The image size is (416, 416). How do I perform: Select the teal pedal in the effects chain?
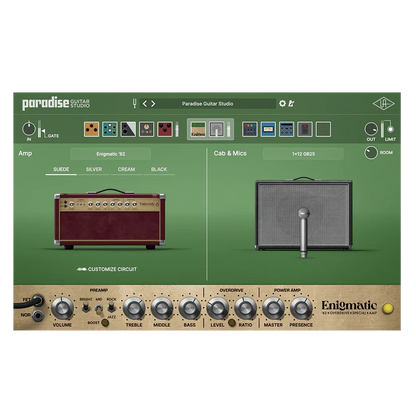[x=110, y=129]
